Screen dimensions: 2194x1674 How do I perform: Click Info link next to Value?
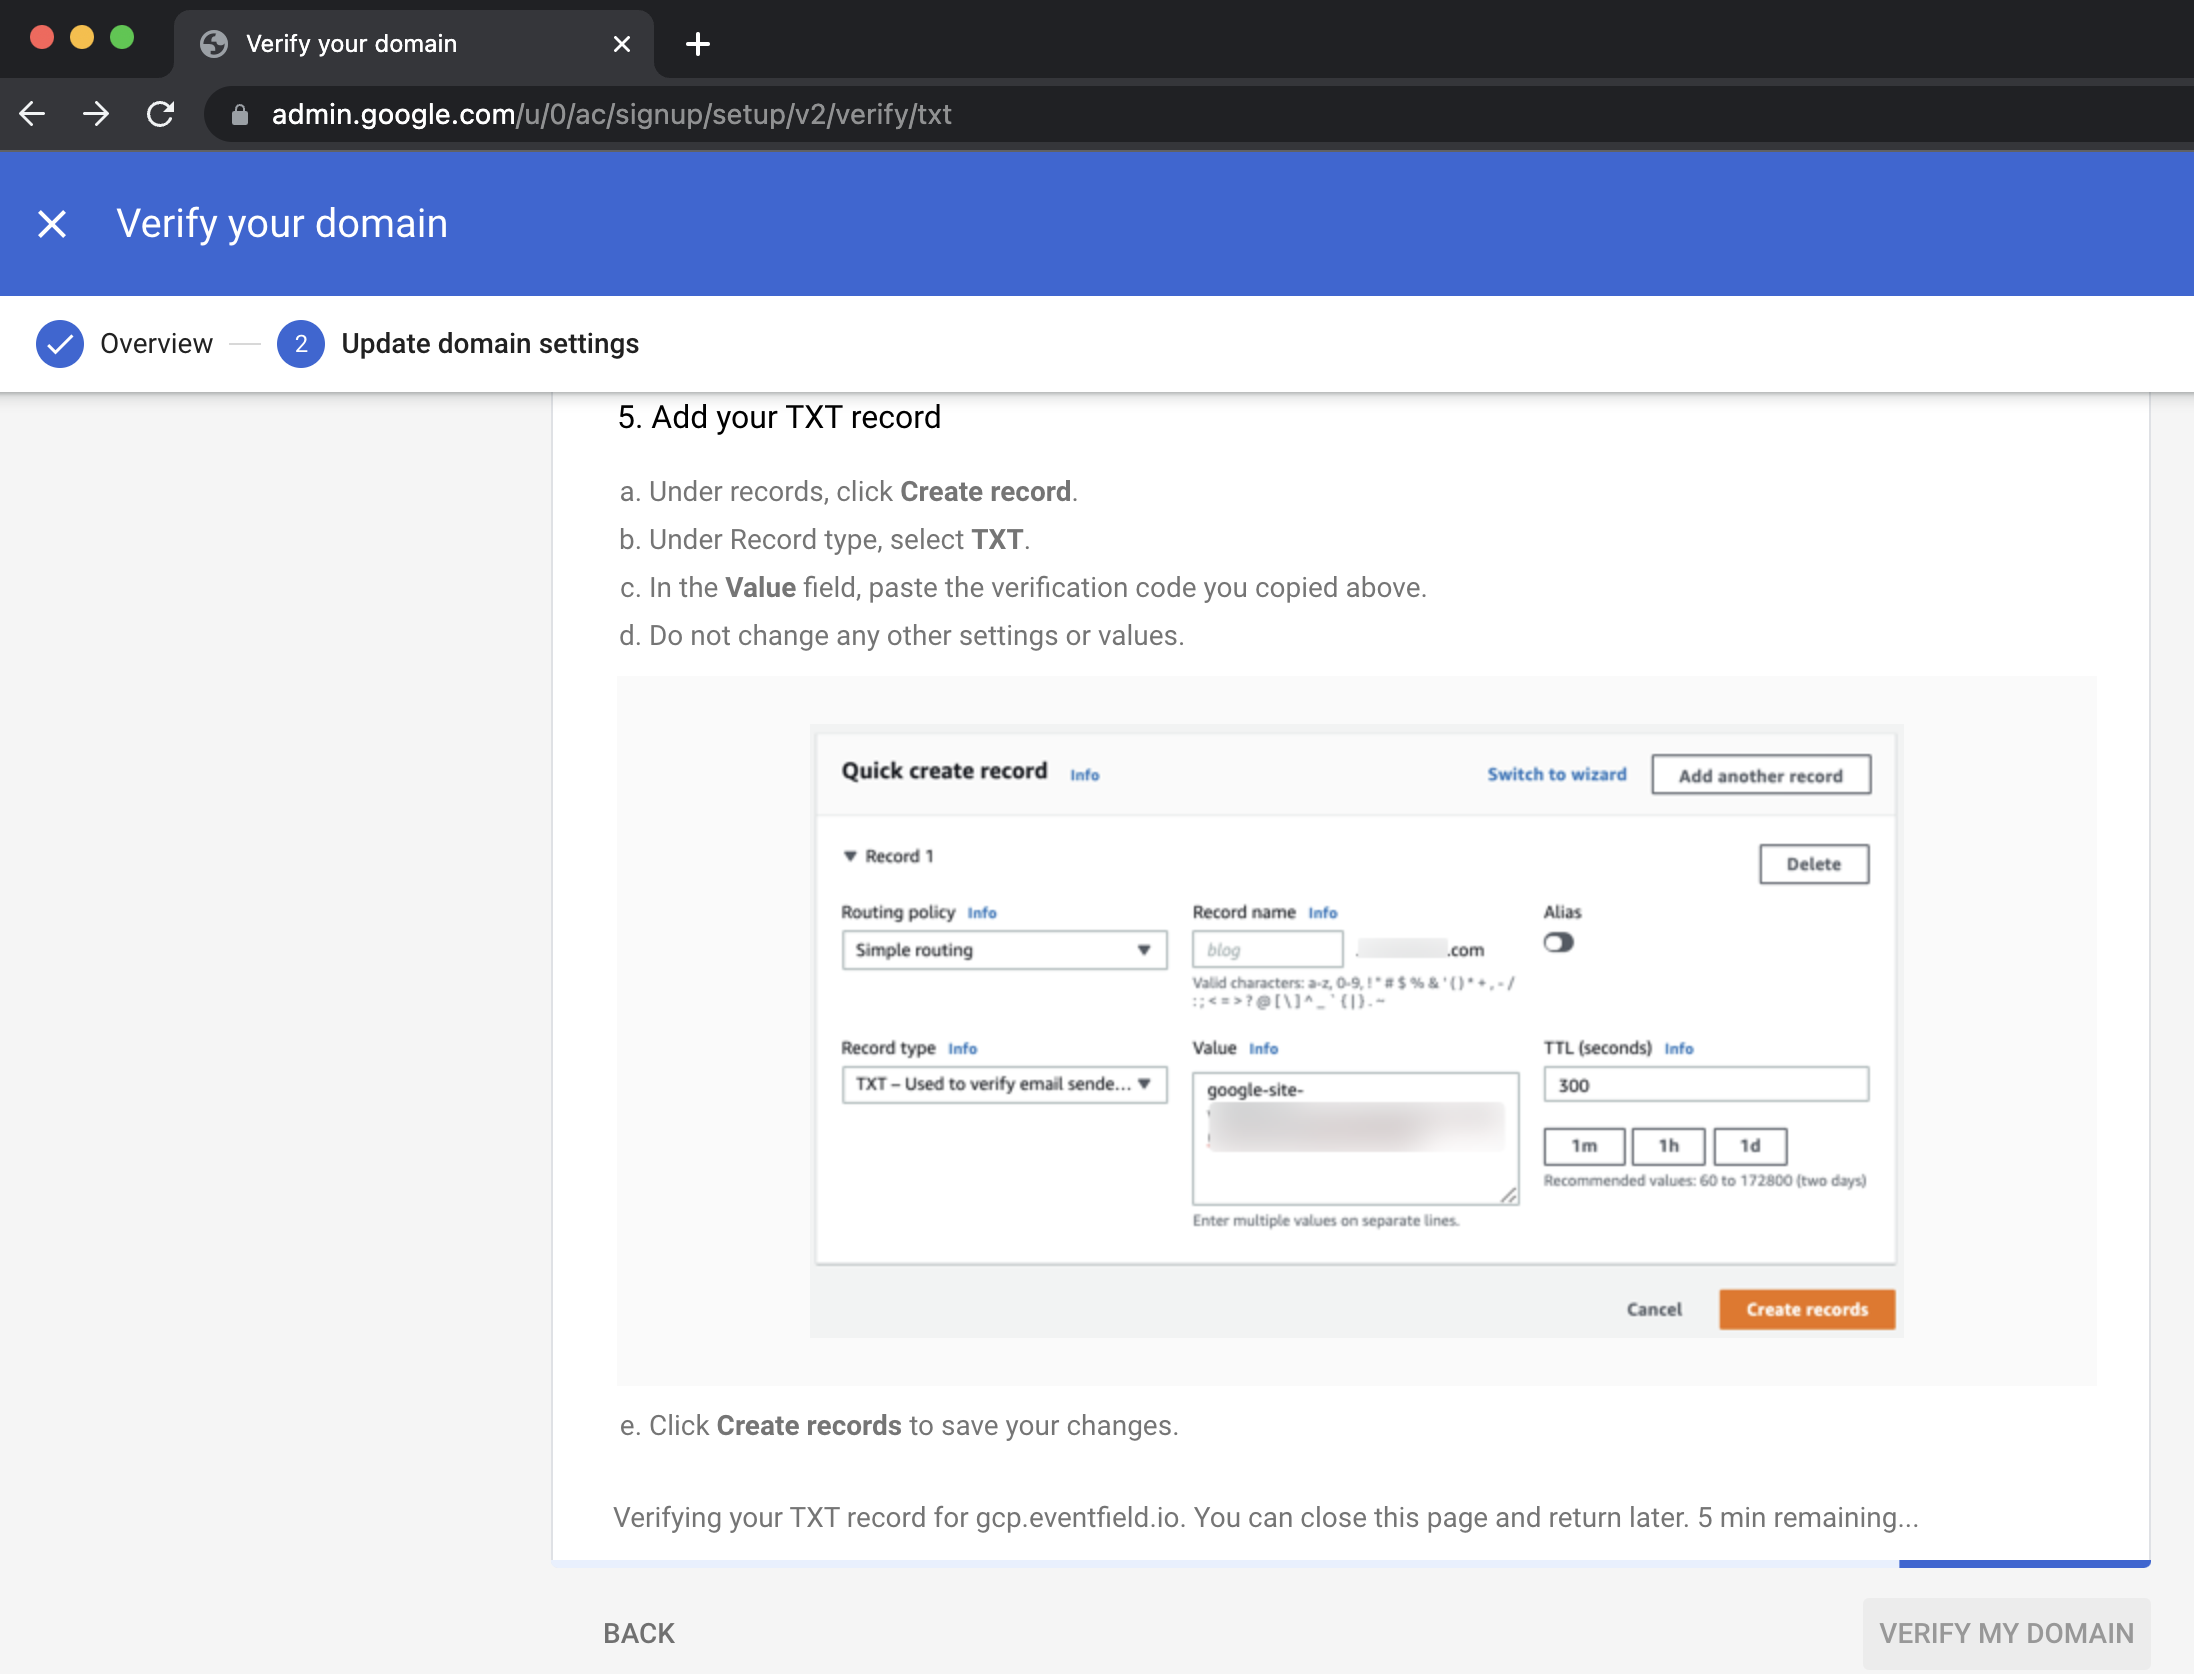click(x=1263, y=1049)
